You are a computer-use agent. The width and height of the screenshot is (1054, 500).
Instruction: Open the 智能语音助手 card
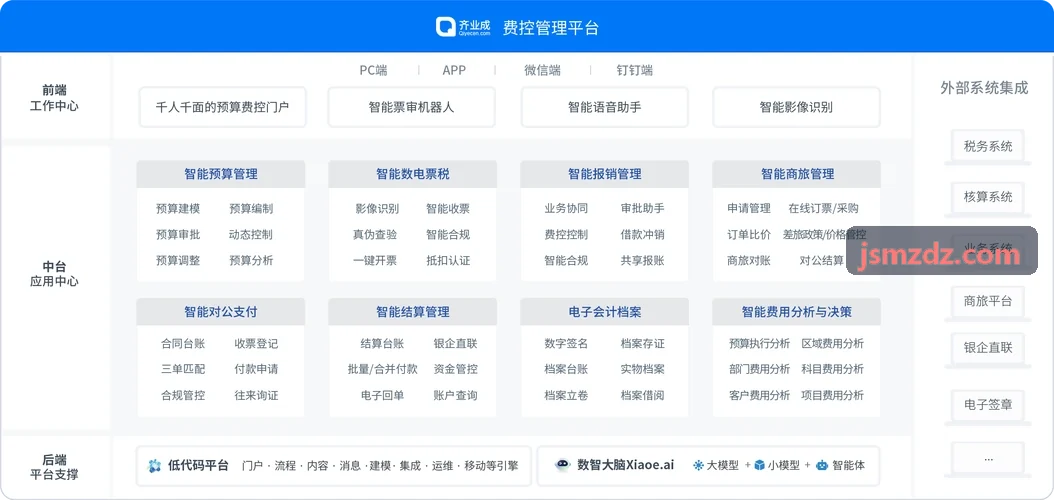604,107
